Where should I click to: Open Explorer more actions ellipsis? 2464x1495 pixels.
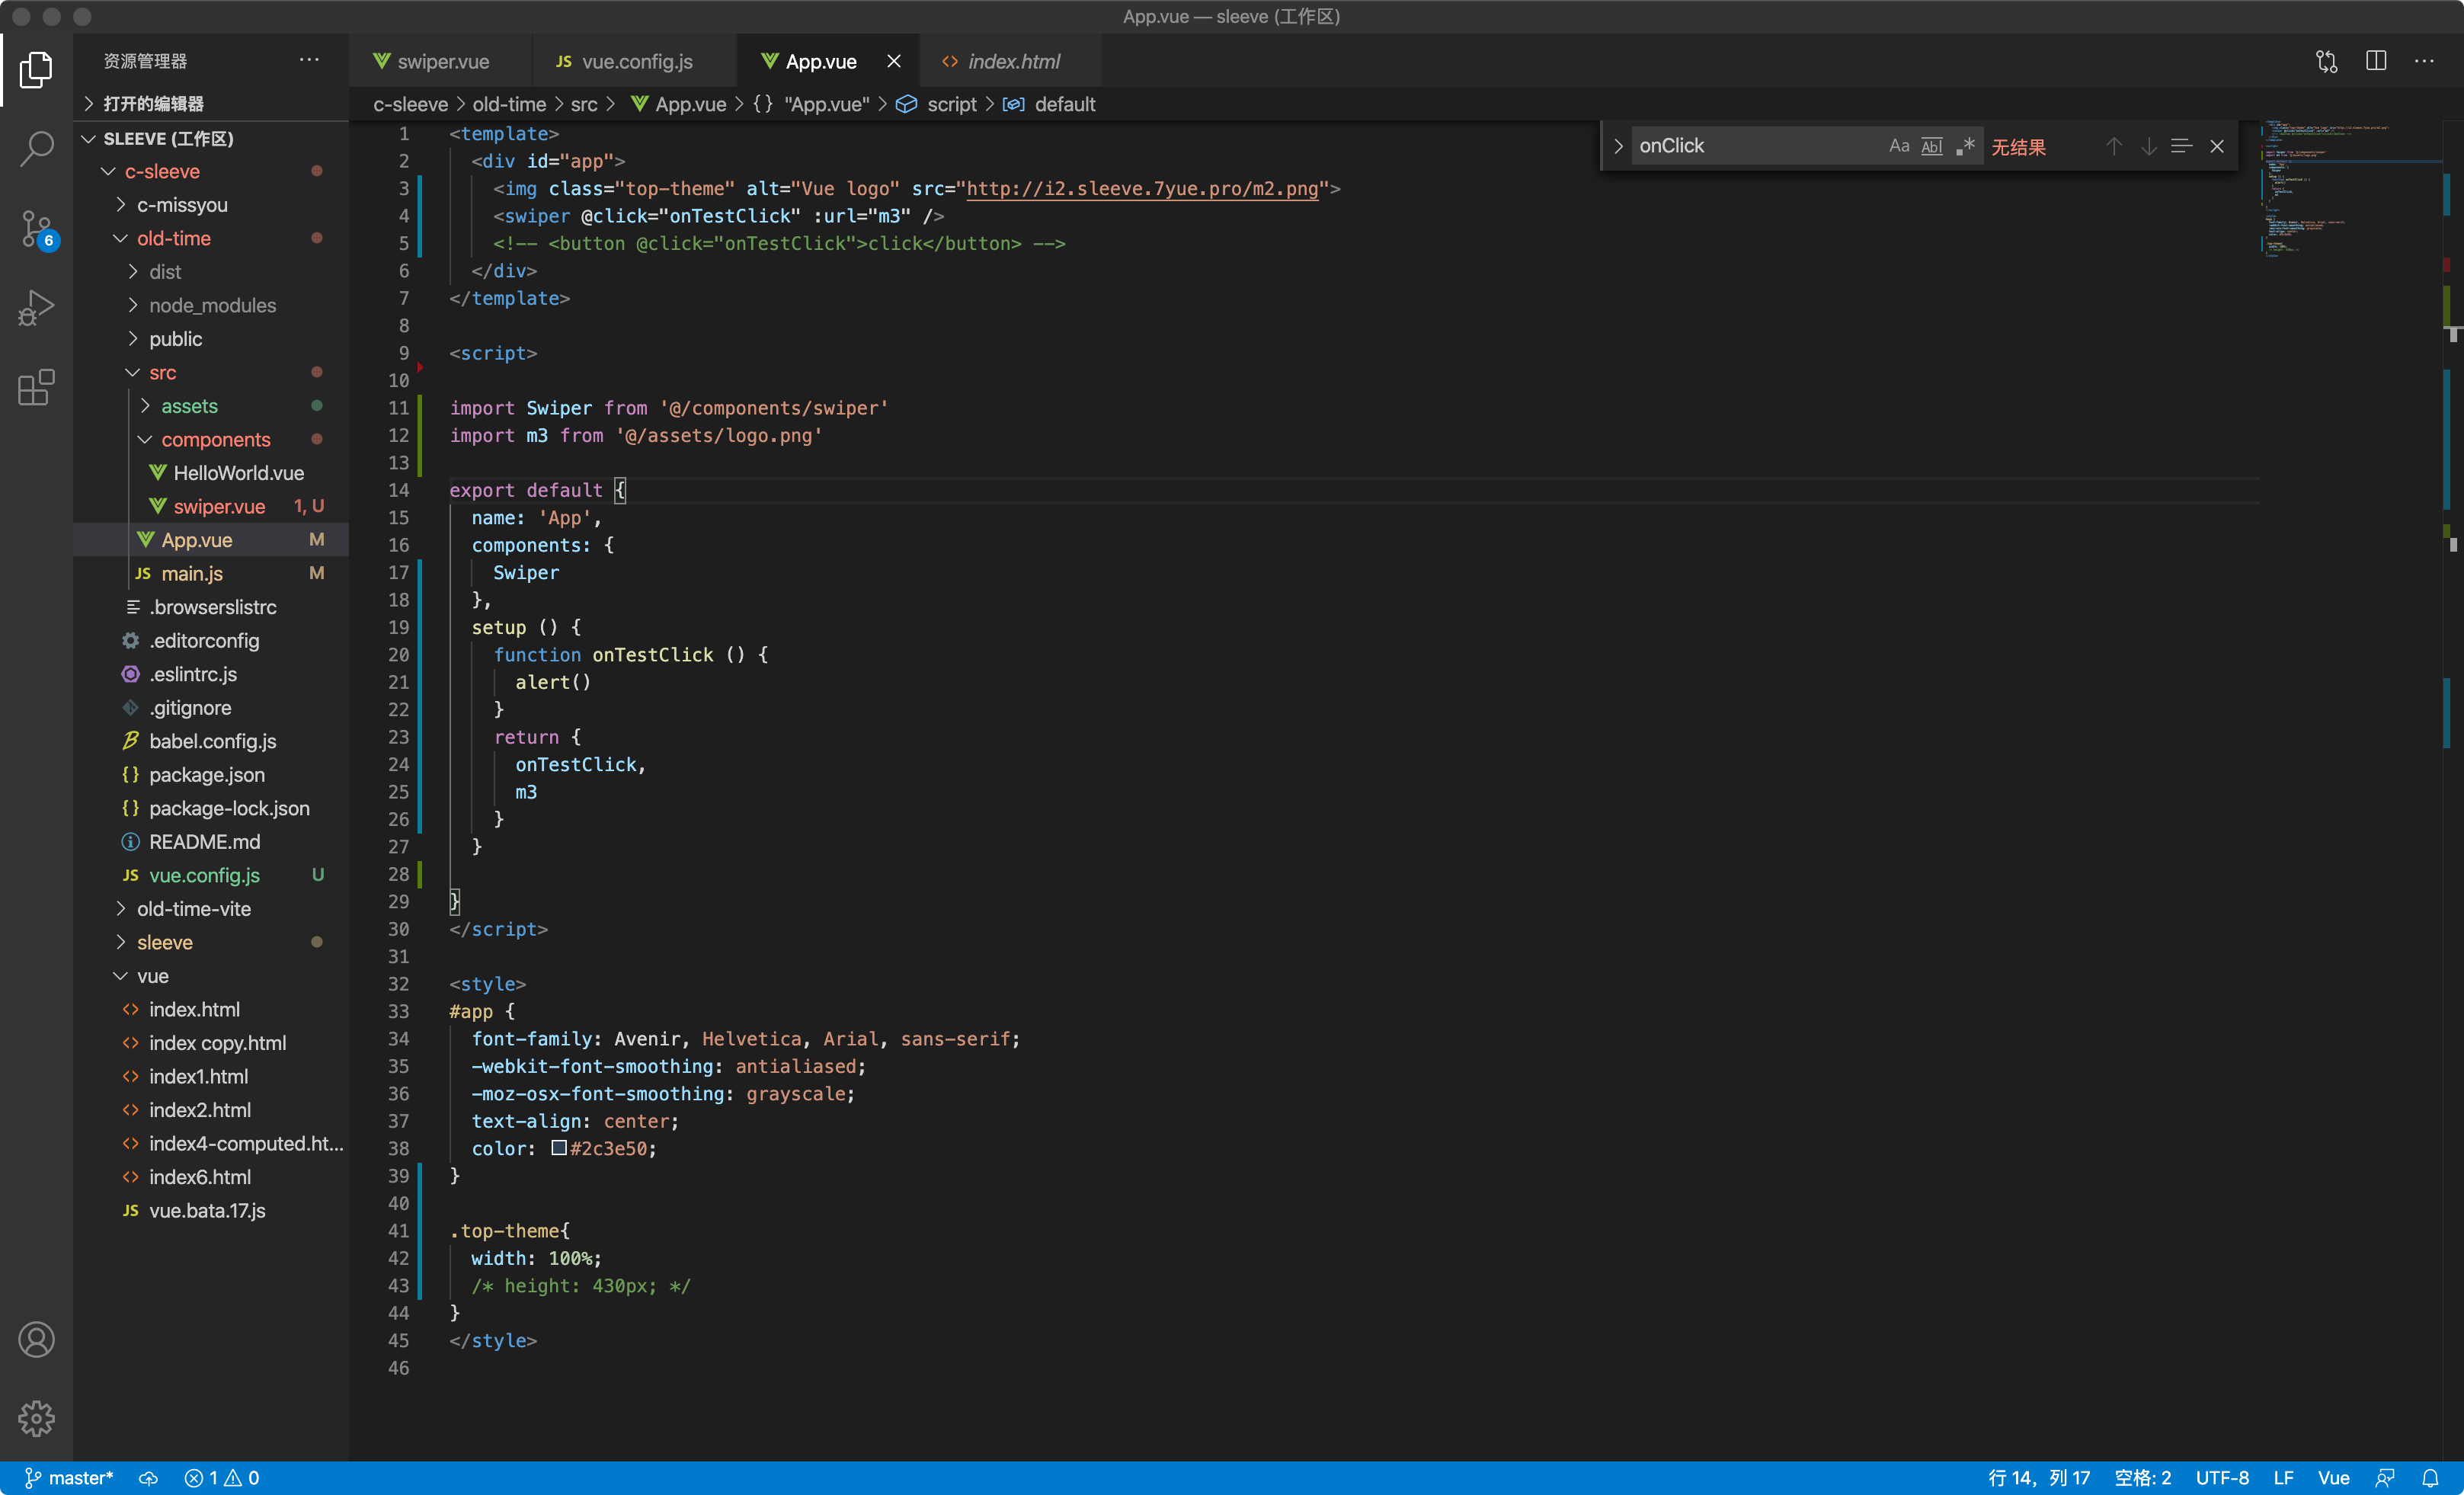point(309,60)
